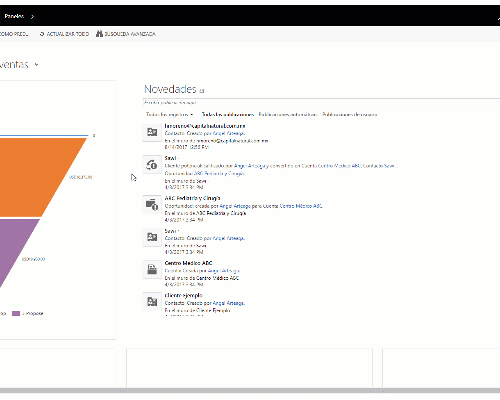The width and height of the screenshot is (500, 400).
Task: Open the Centro Médico ABC post title
Action: point(188,263)
